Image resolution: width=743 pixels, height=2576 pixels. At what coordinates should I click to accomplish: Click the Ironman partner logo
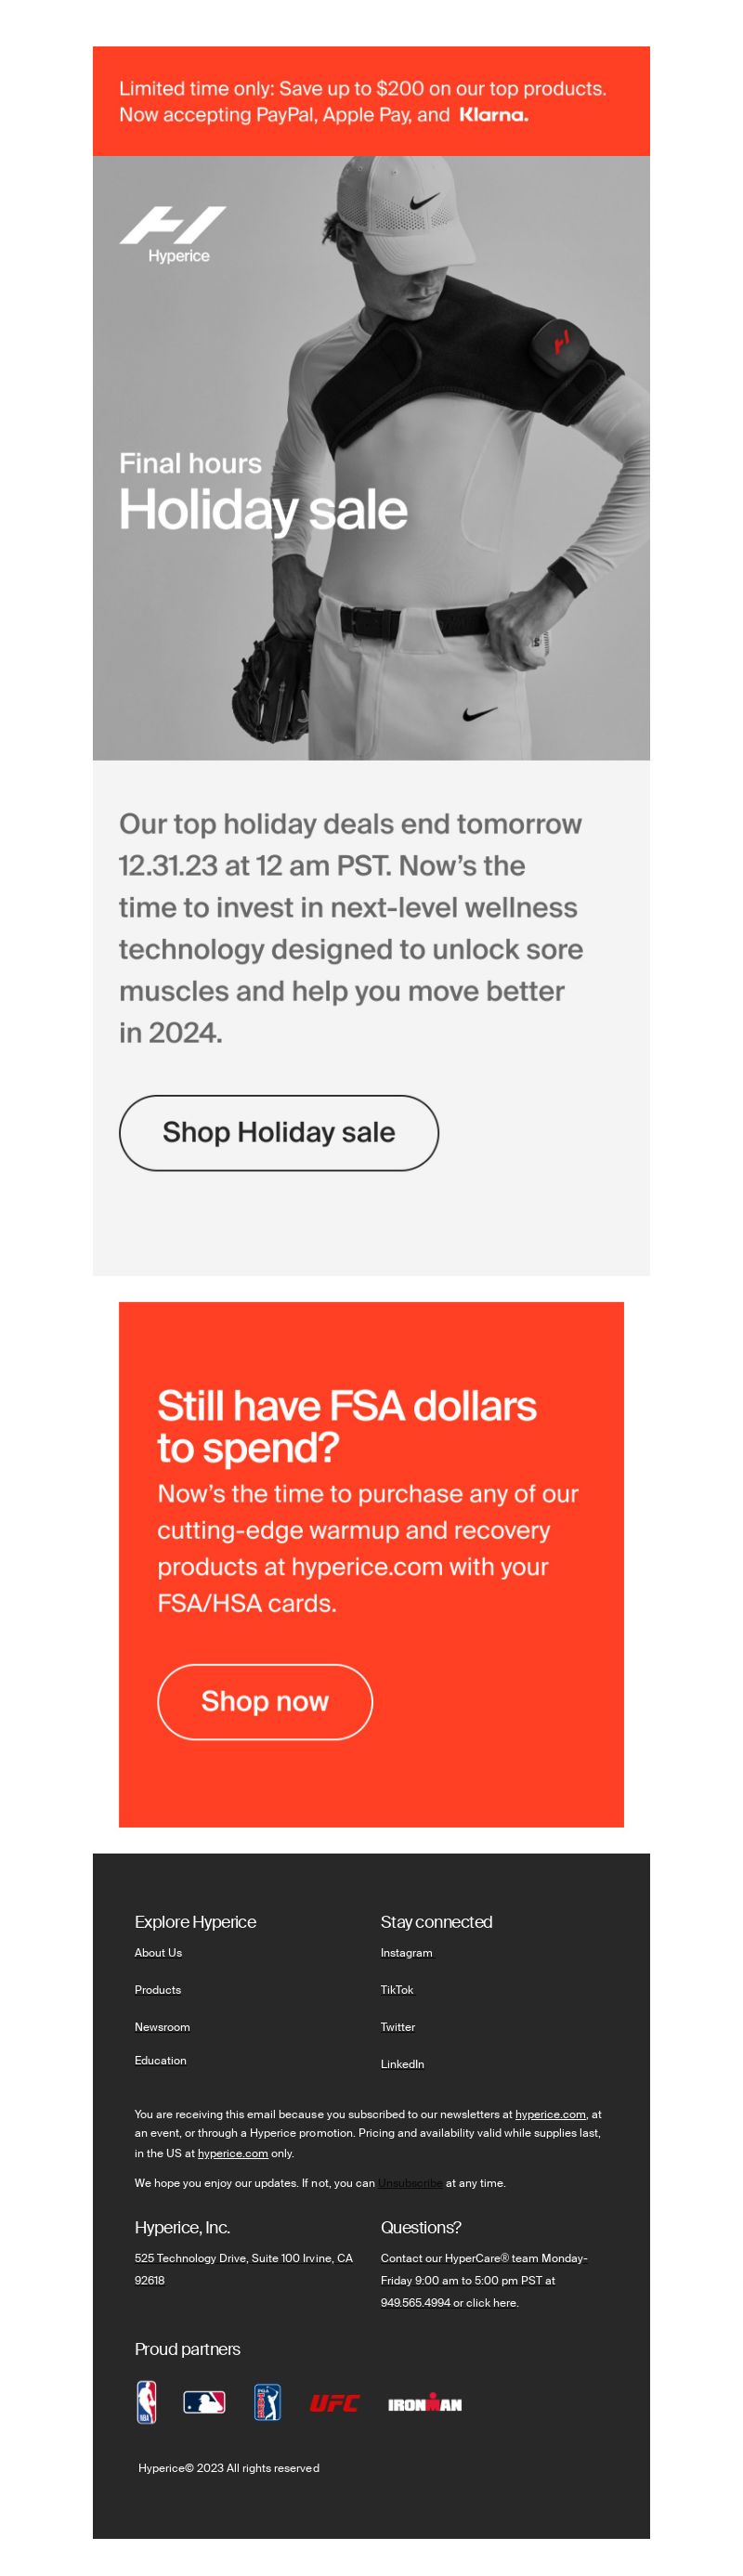click(x=425, y=2403)
